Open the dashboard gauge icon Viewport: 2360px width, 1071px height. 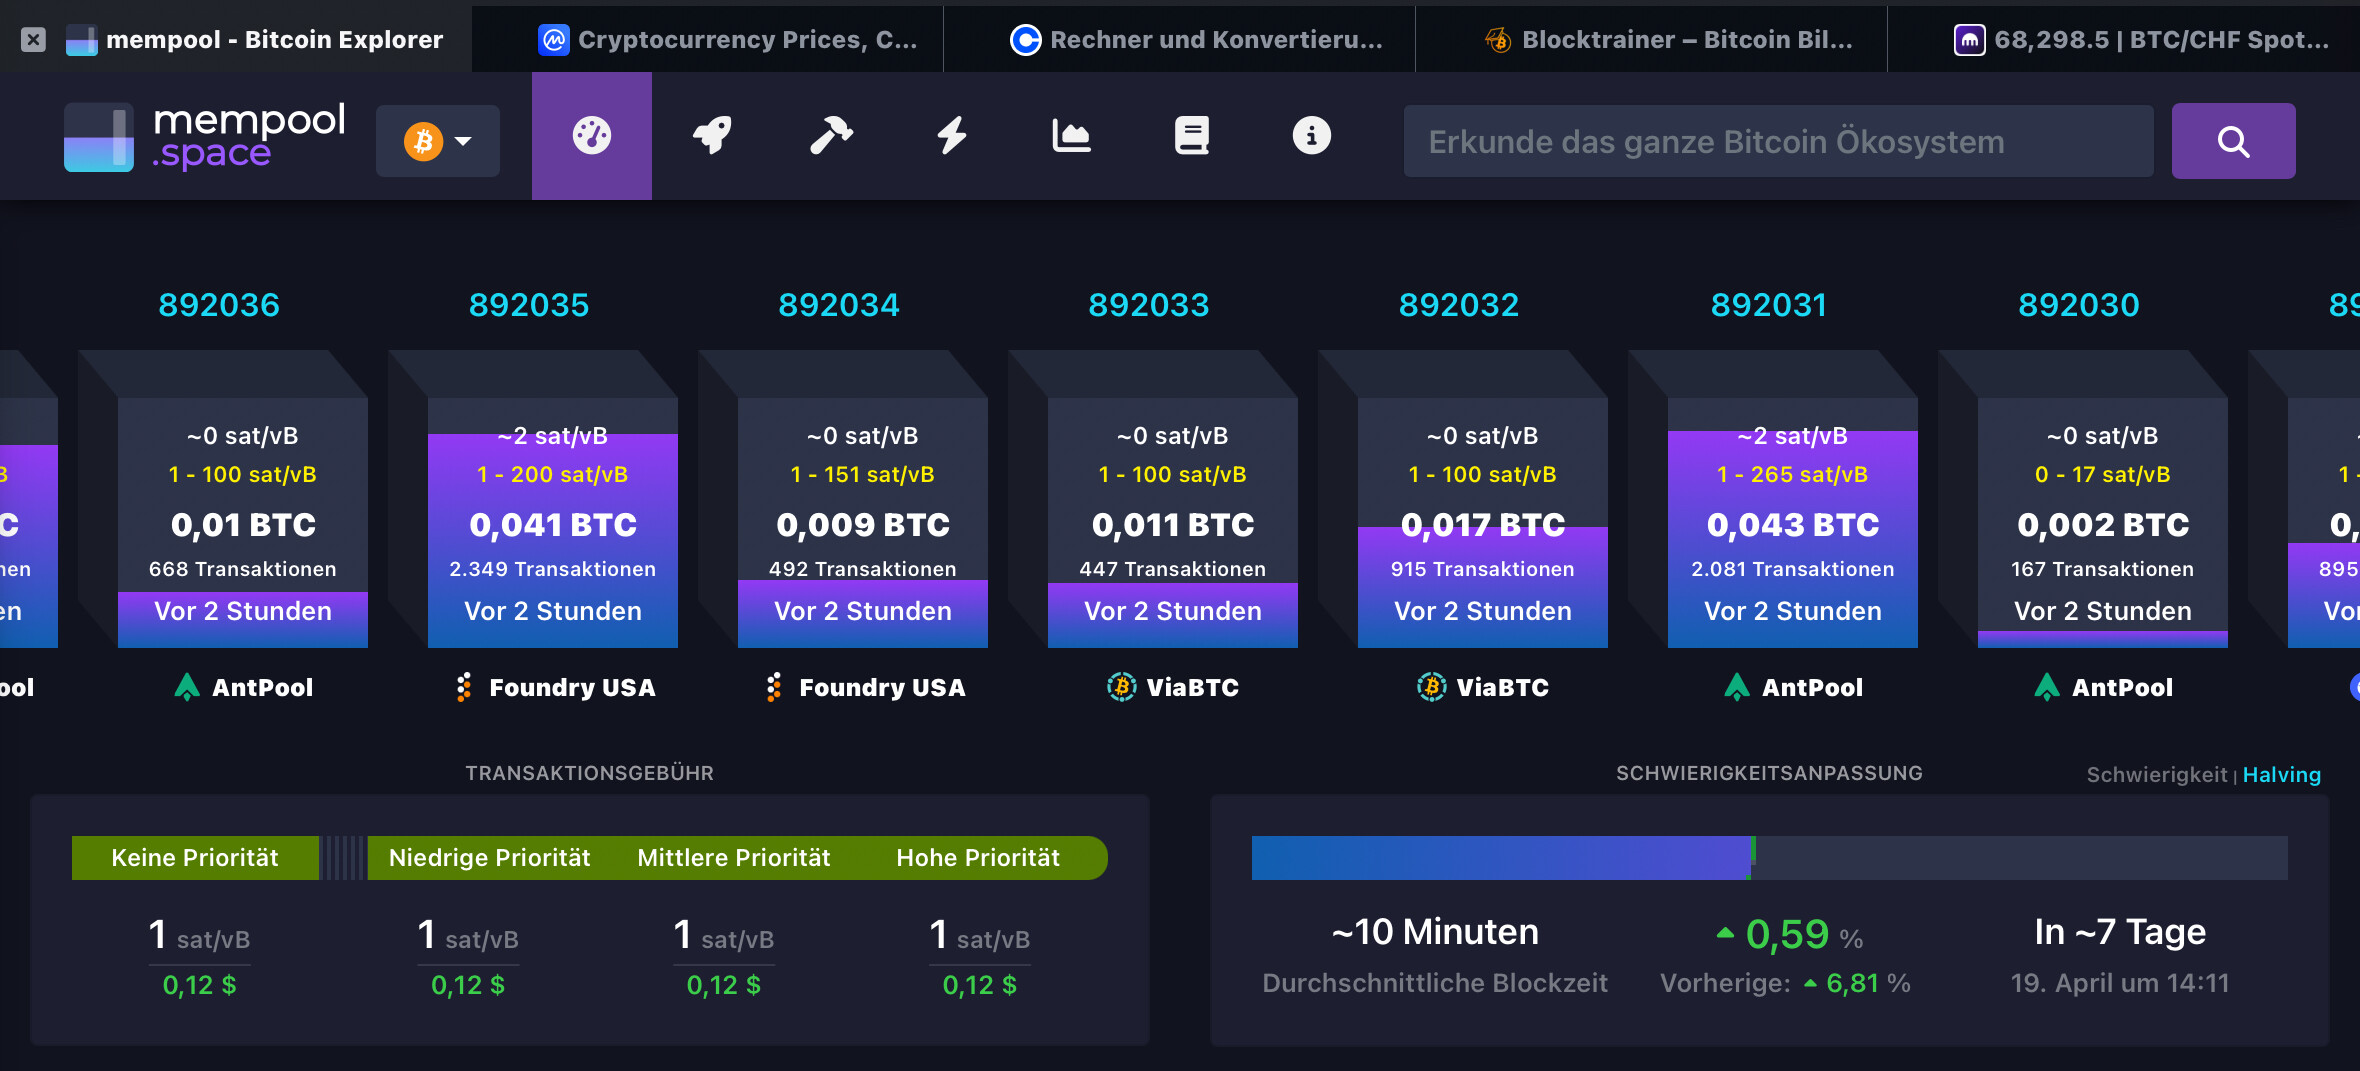(x=591, y=136)
